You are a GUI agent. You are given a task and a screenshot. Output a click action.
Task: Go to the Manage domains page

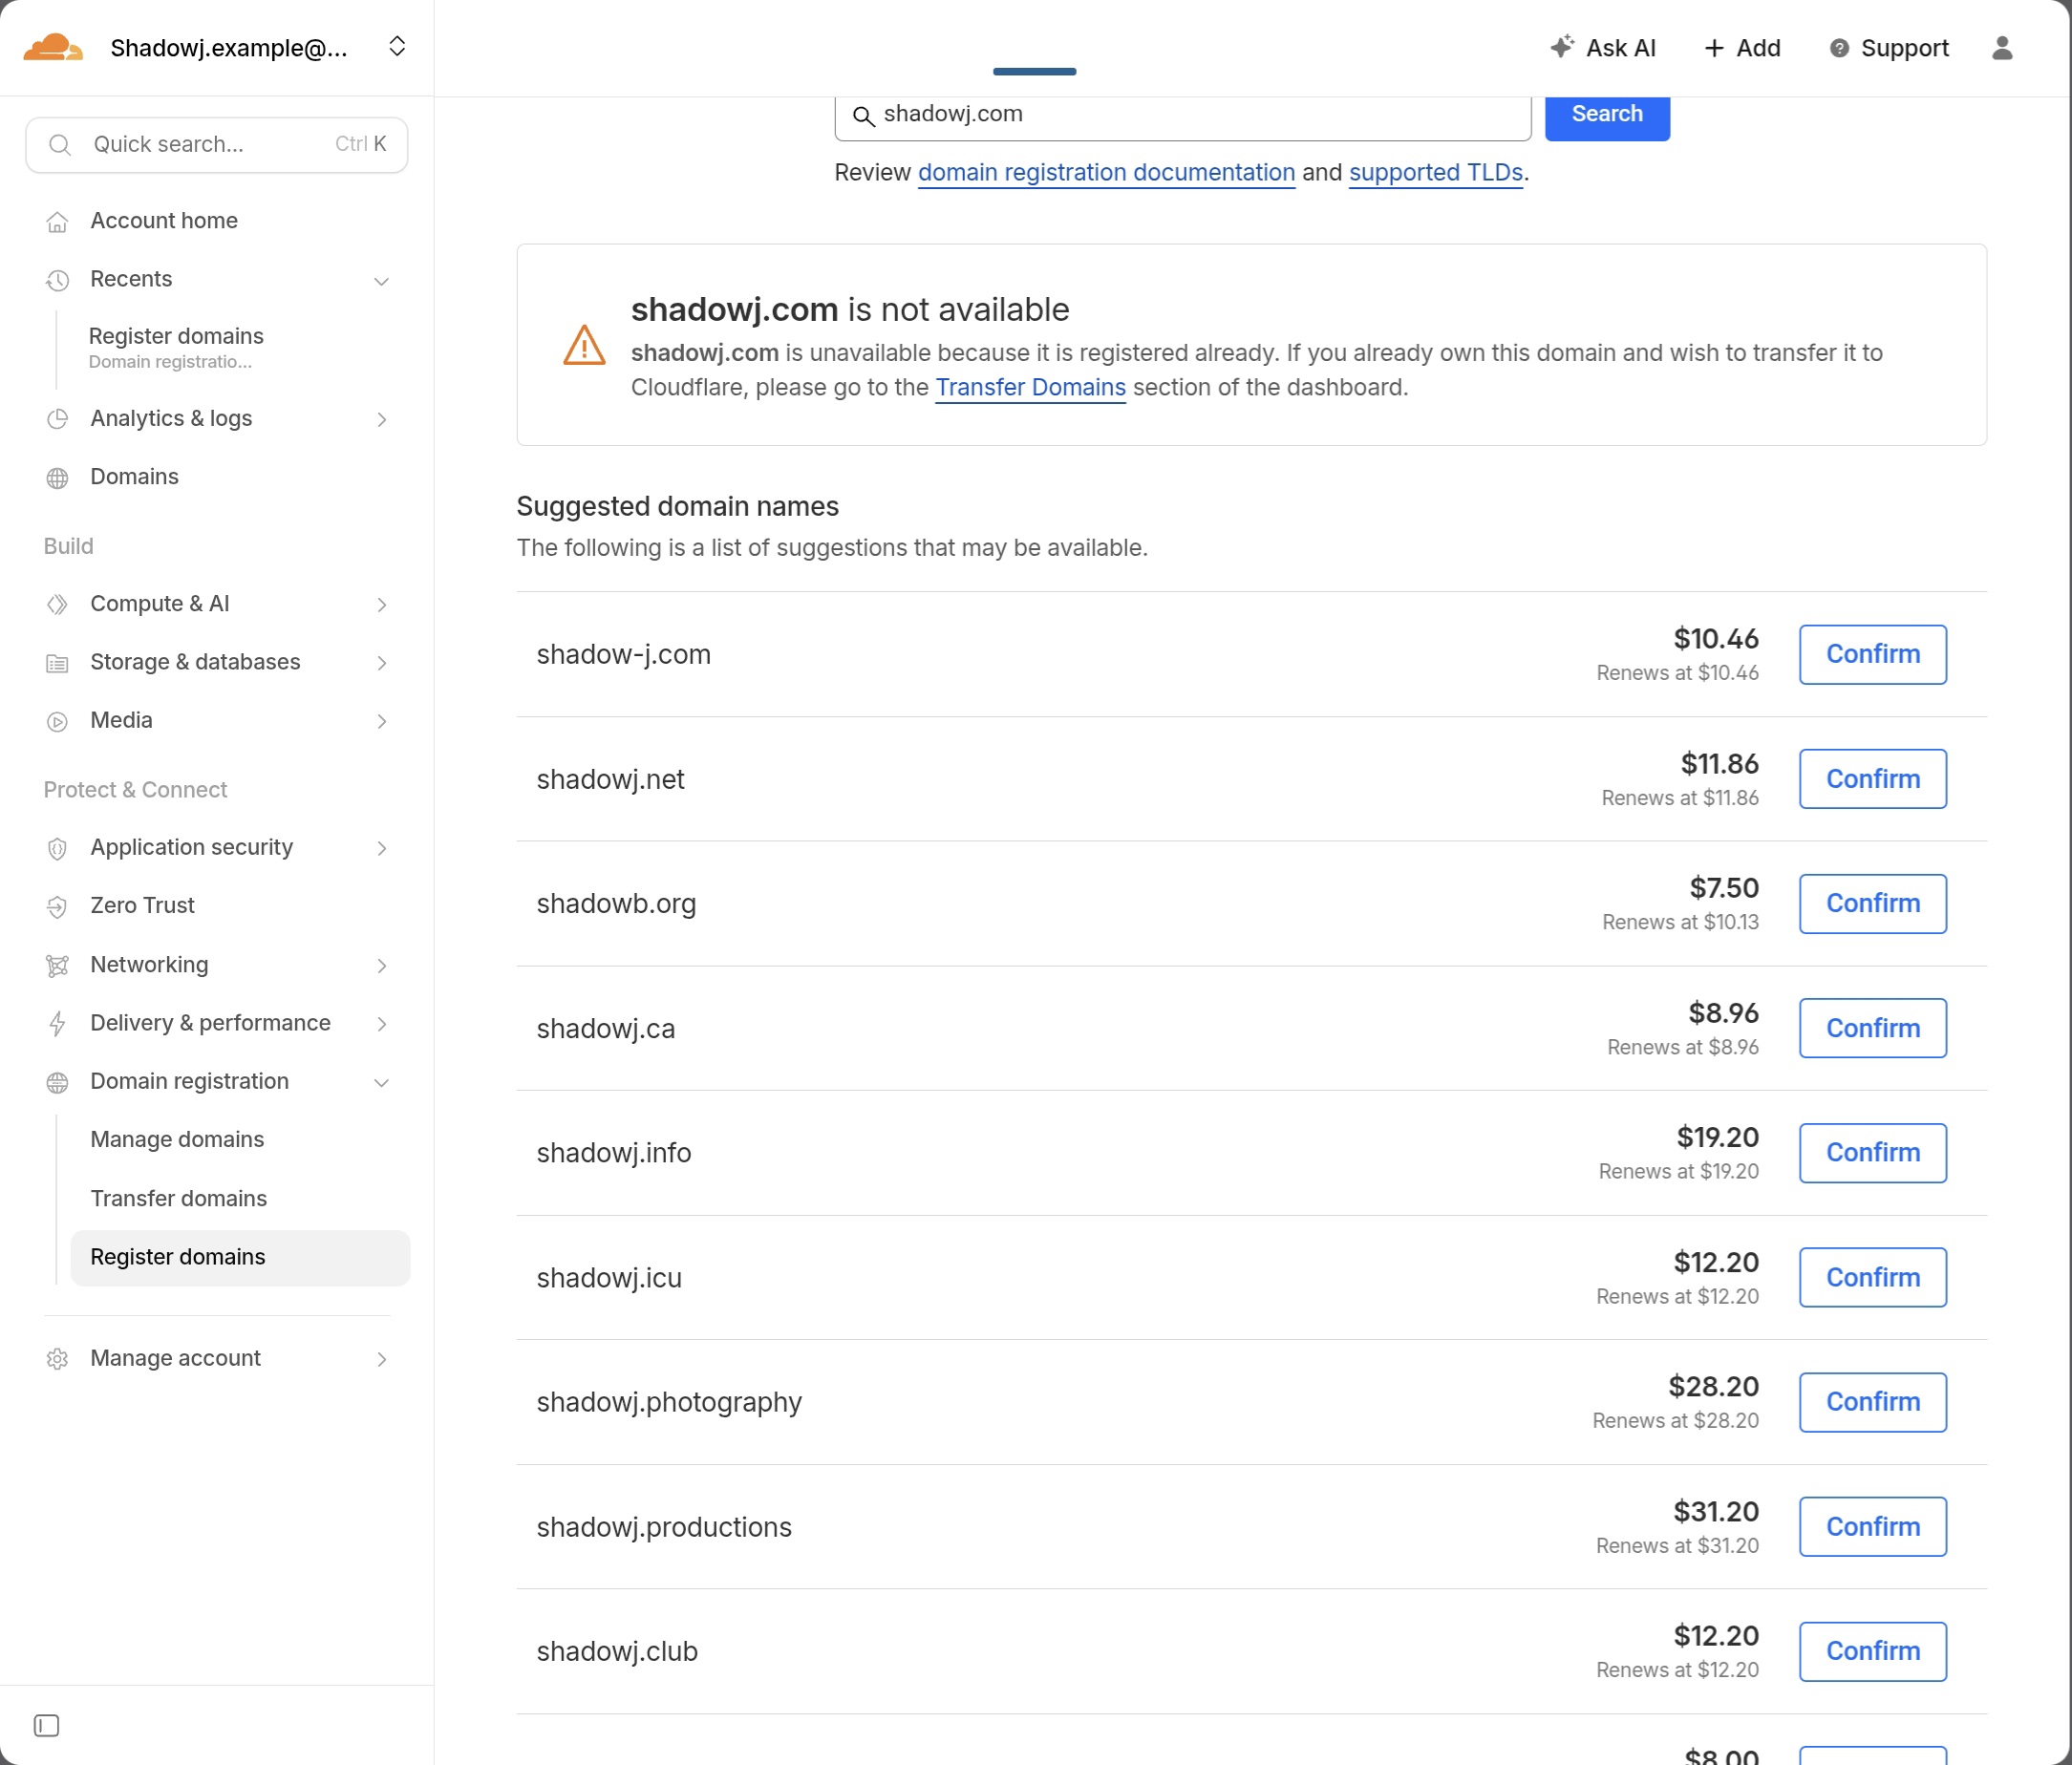pyautogui.click(x=177, y=1139)
